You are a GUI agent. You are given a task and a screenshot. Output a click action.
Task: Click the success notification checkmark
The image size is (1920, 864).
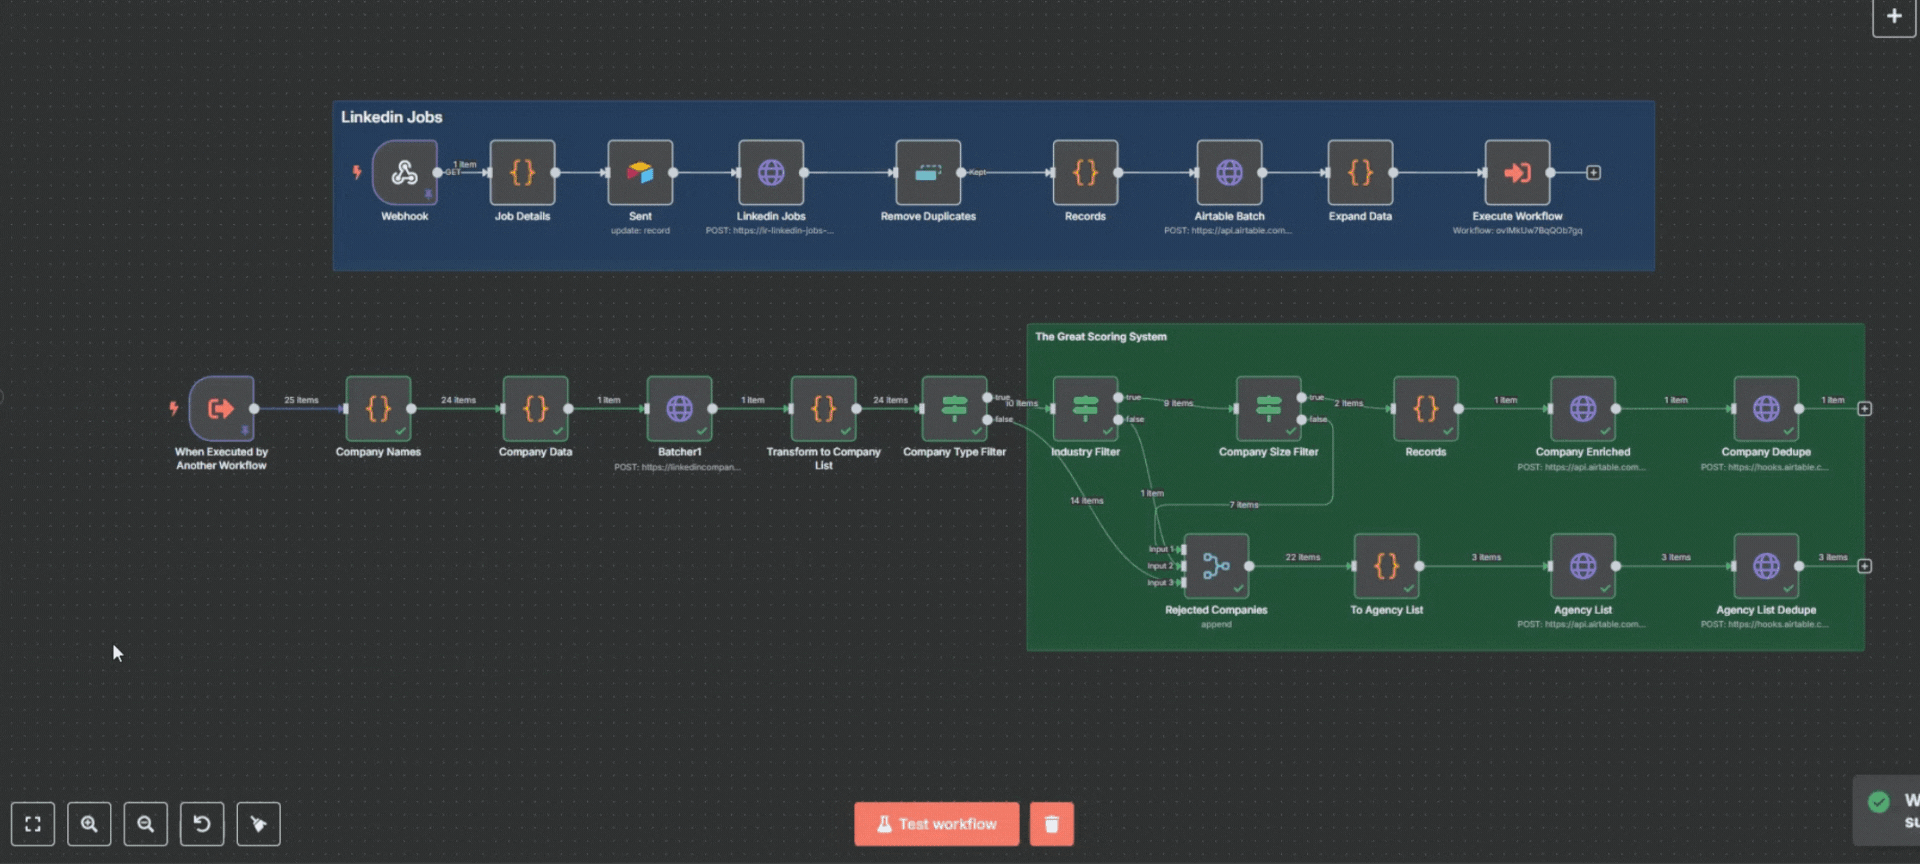tap(1879, 802)
